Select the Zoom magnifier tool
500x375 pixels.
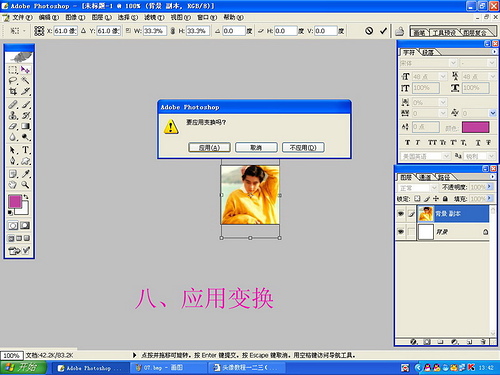pyautogui.click(x=25, y=185)
